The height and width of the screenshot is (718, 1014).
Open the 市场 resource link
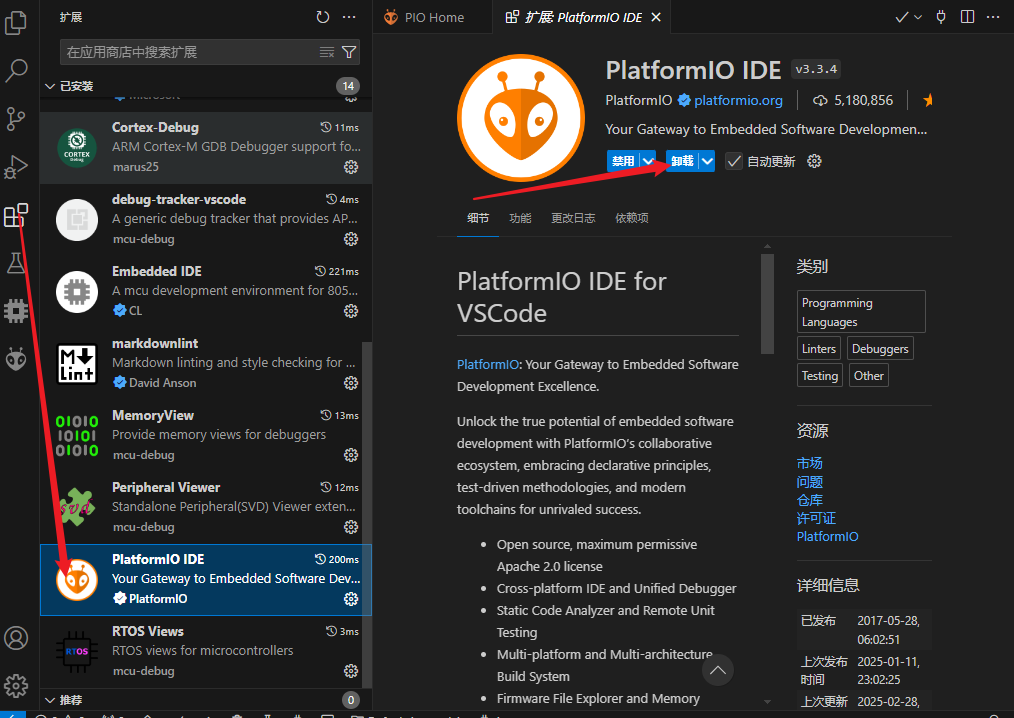pyautogui.click(x=810, y=463)
